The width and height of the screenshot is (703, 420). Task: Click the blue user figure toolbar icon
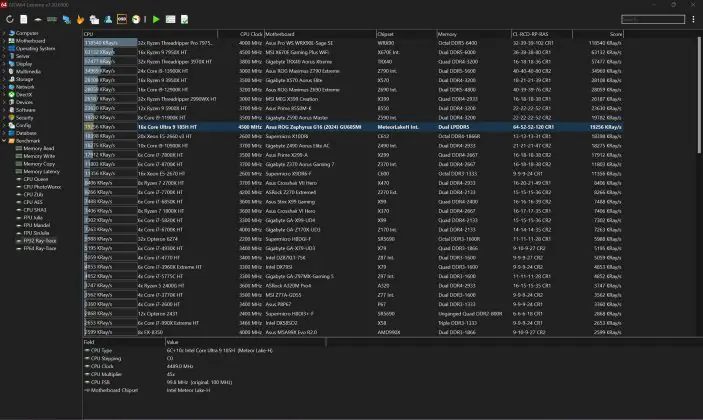pyautogui.click(x=108, y=19)
